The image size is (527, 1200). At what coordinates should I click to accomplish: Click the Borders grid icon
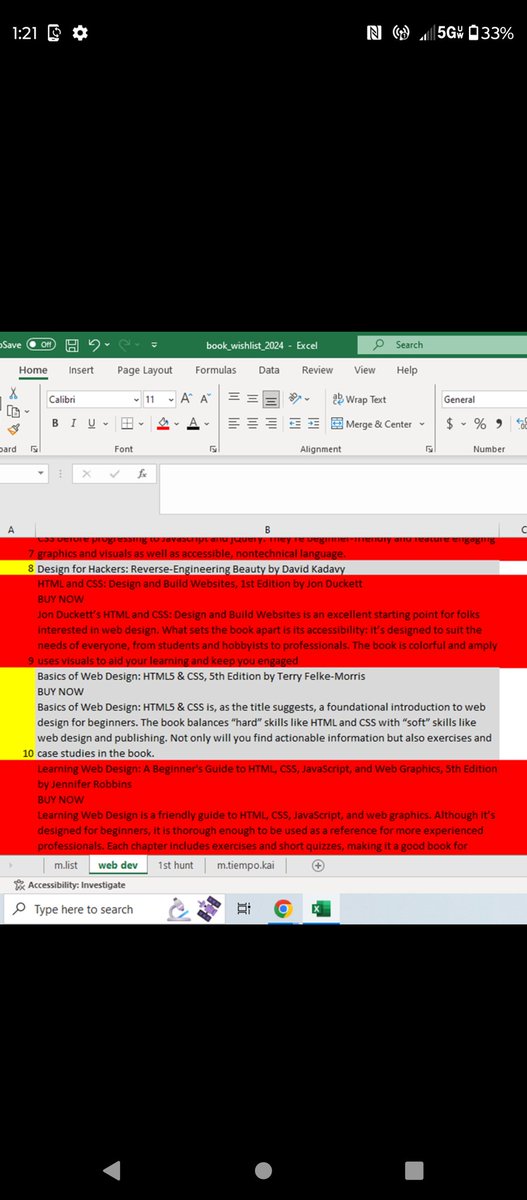pos(127,424)
